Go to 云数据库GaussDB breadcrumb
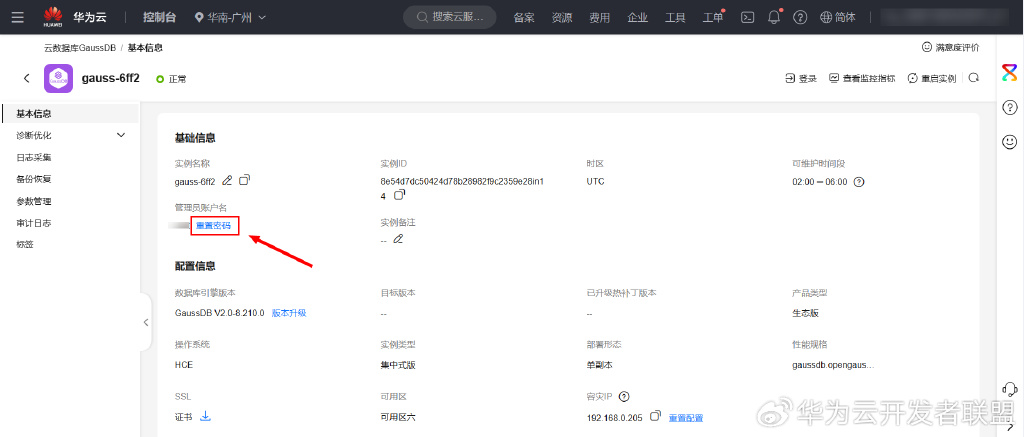 tap(80, 48)
